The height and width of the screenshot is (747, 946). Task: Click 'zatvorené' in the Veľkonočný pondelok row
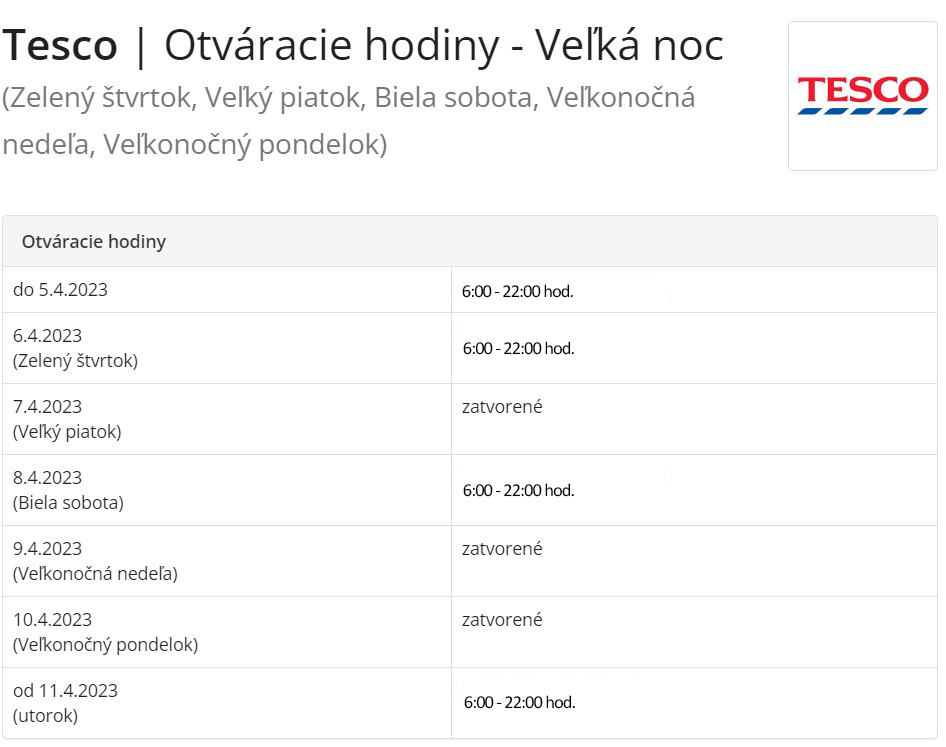click(502, 620)
